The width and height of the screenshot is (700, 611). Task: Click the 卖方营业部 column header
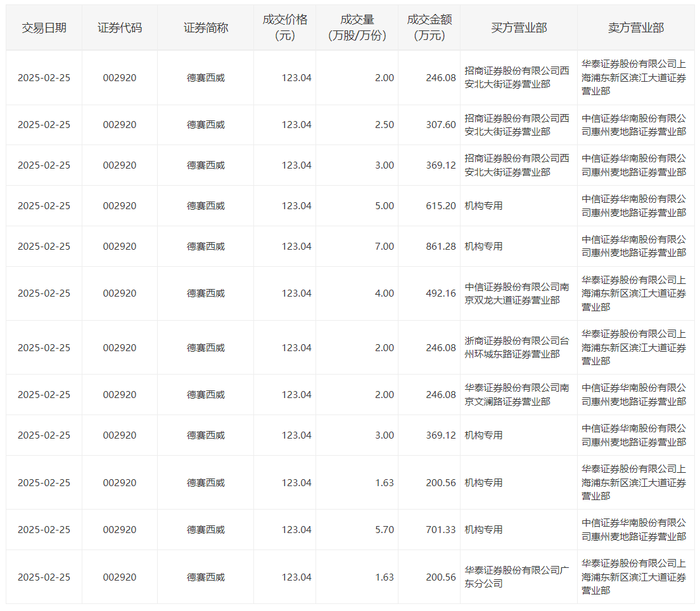point(636,28)
